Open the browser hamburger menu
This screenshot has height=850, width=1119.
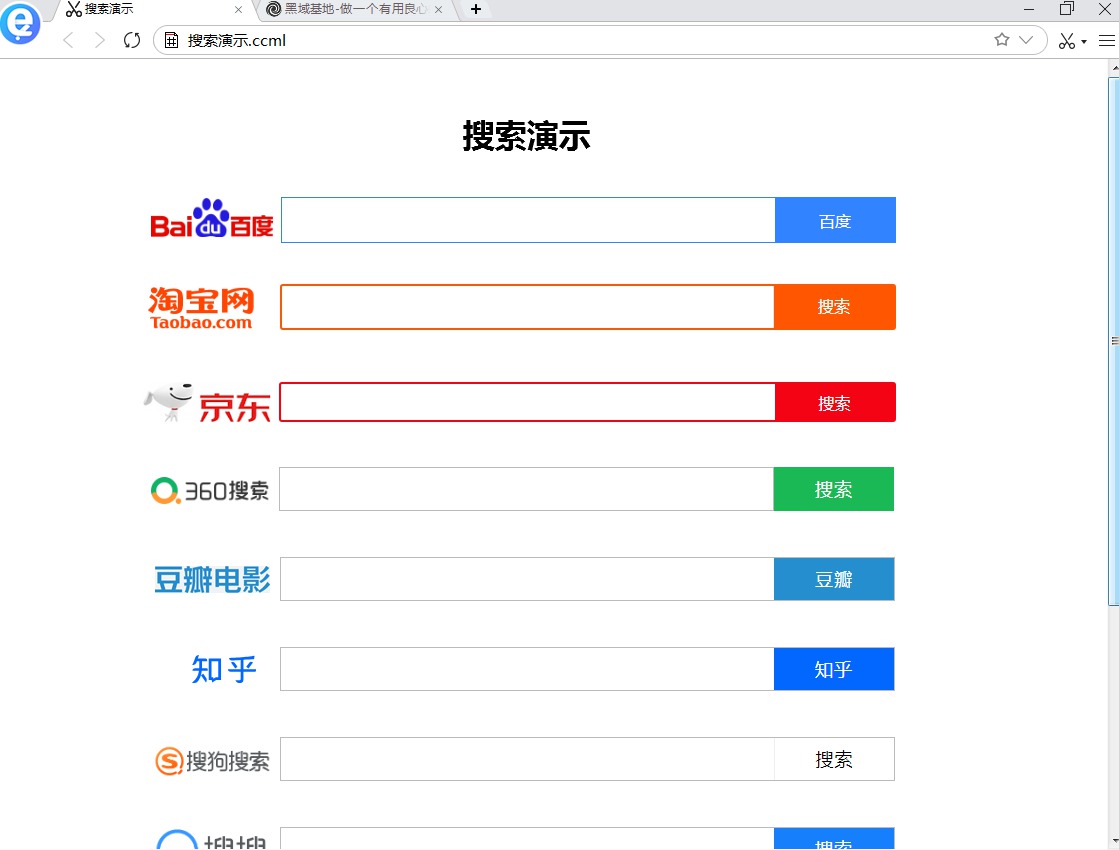pyautogui.click(x=1107, y=41)
